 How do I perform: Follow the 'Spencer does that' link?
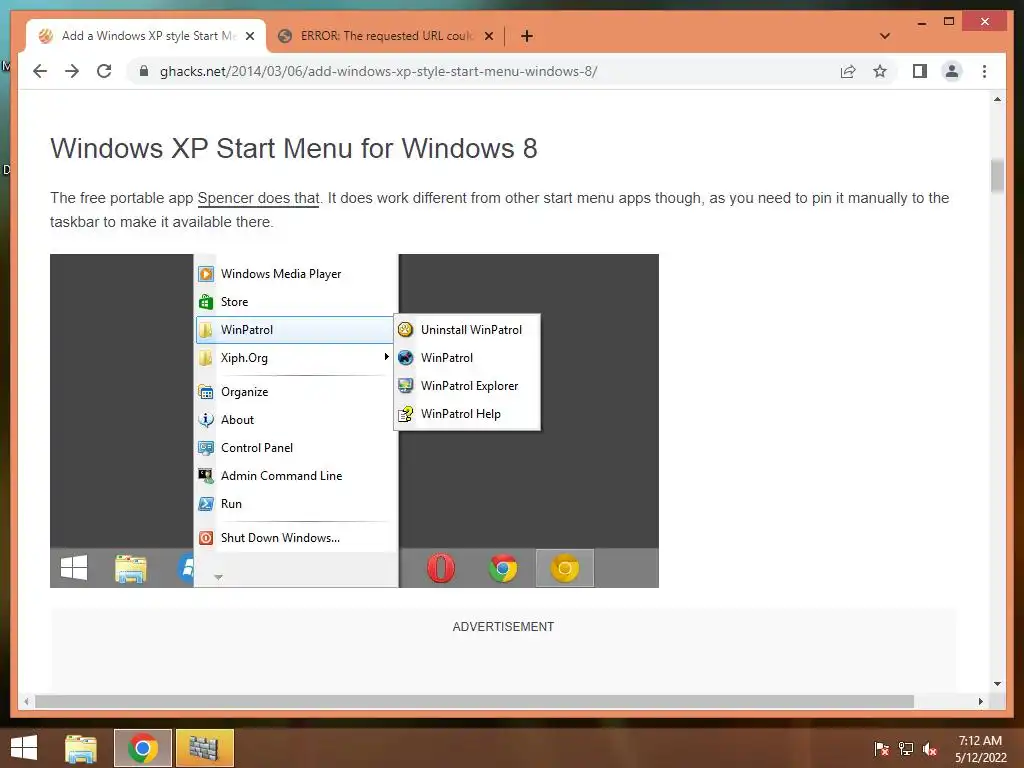tap(259, 198)
